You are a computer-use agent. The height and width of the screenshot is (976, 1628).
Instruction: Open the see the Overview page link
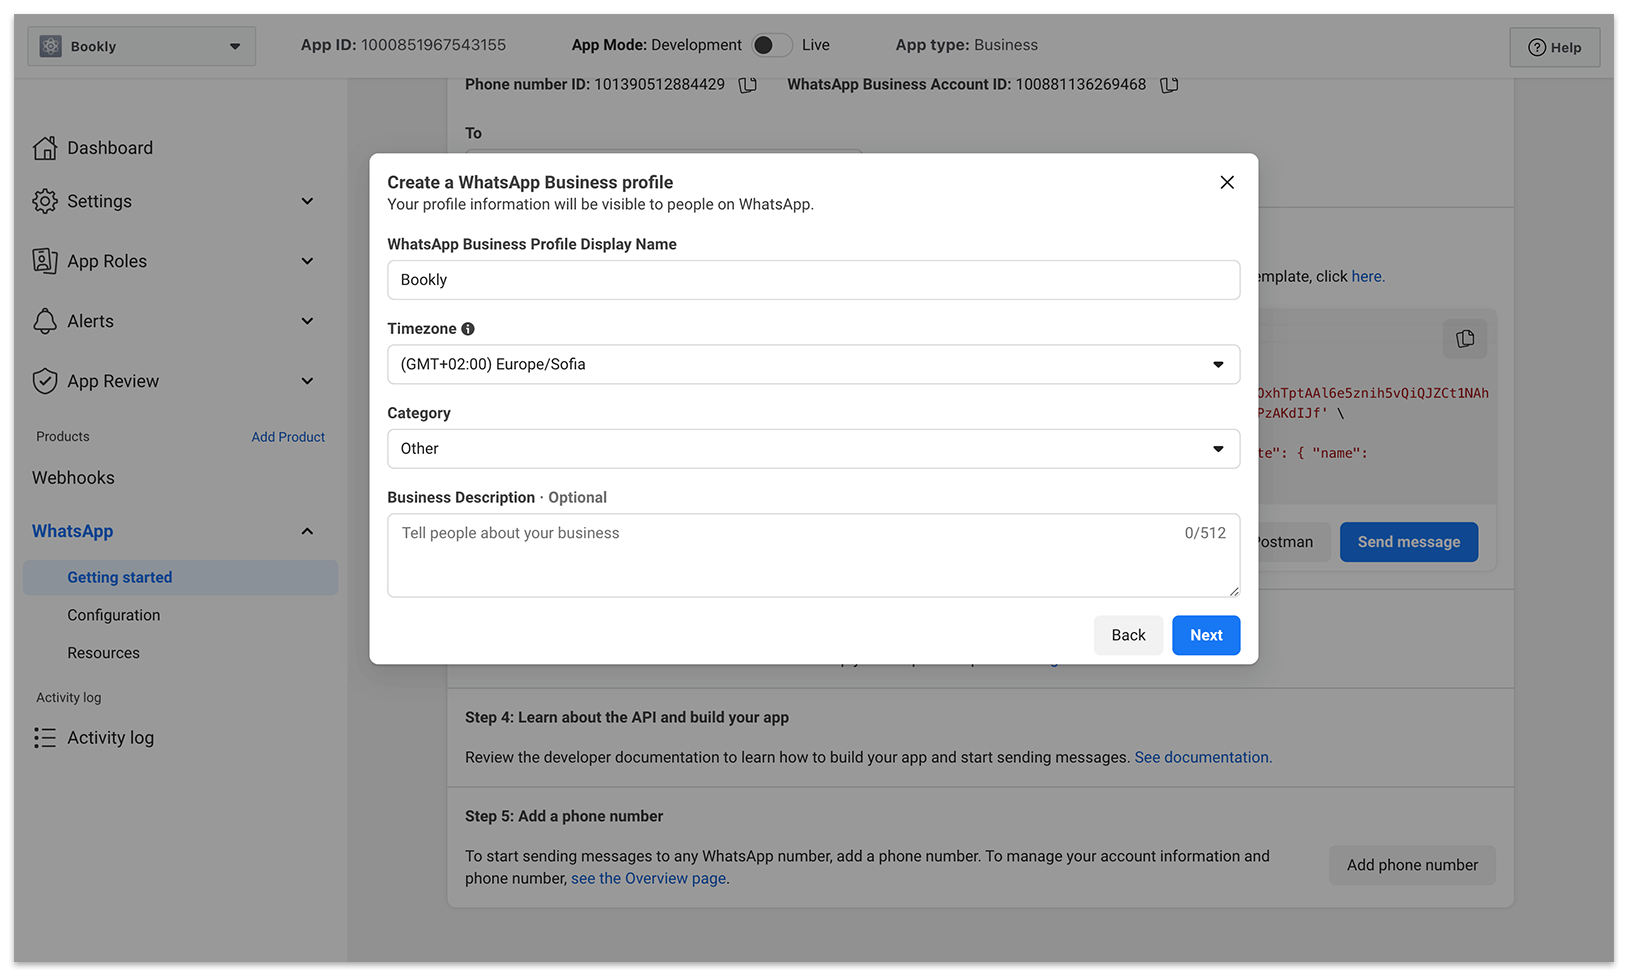pos(648,878)
